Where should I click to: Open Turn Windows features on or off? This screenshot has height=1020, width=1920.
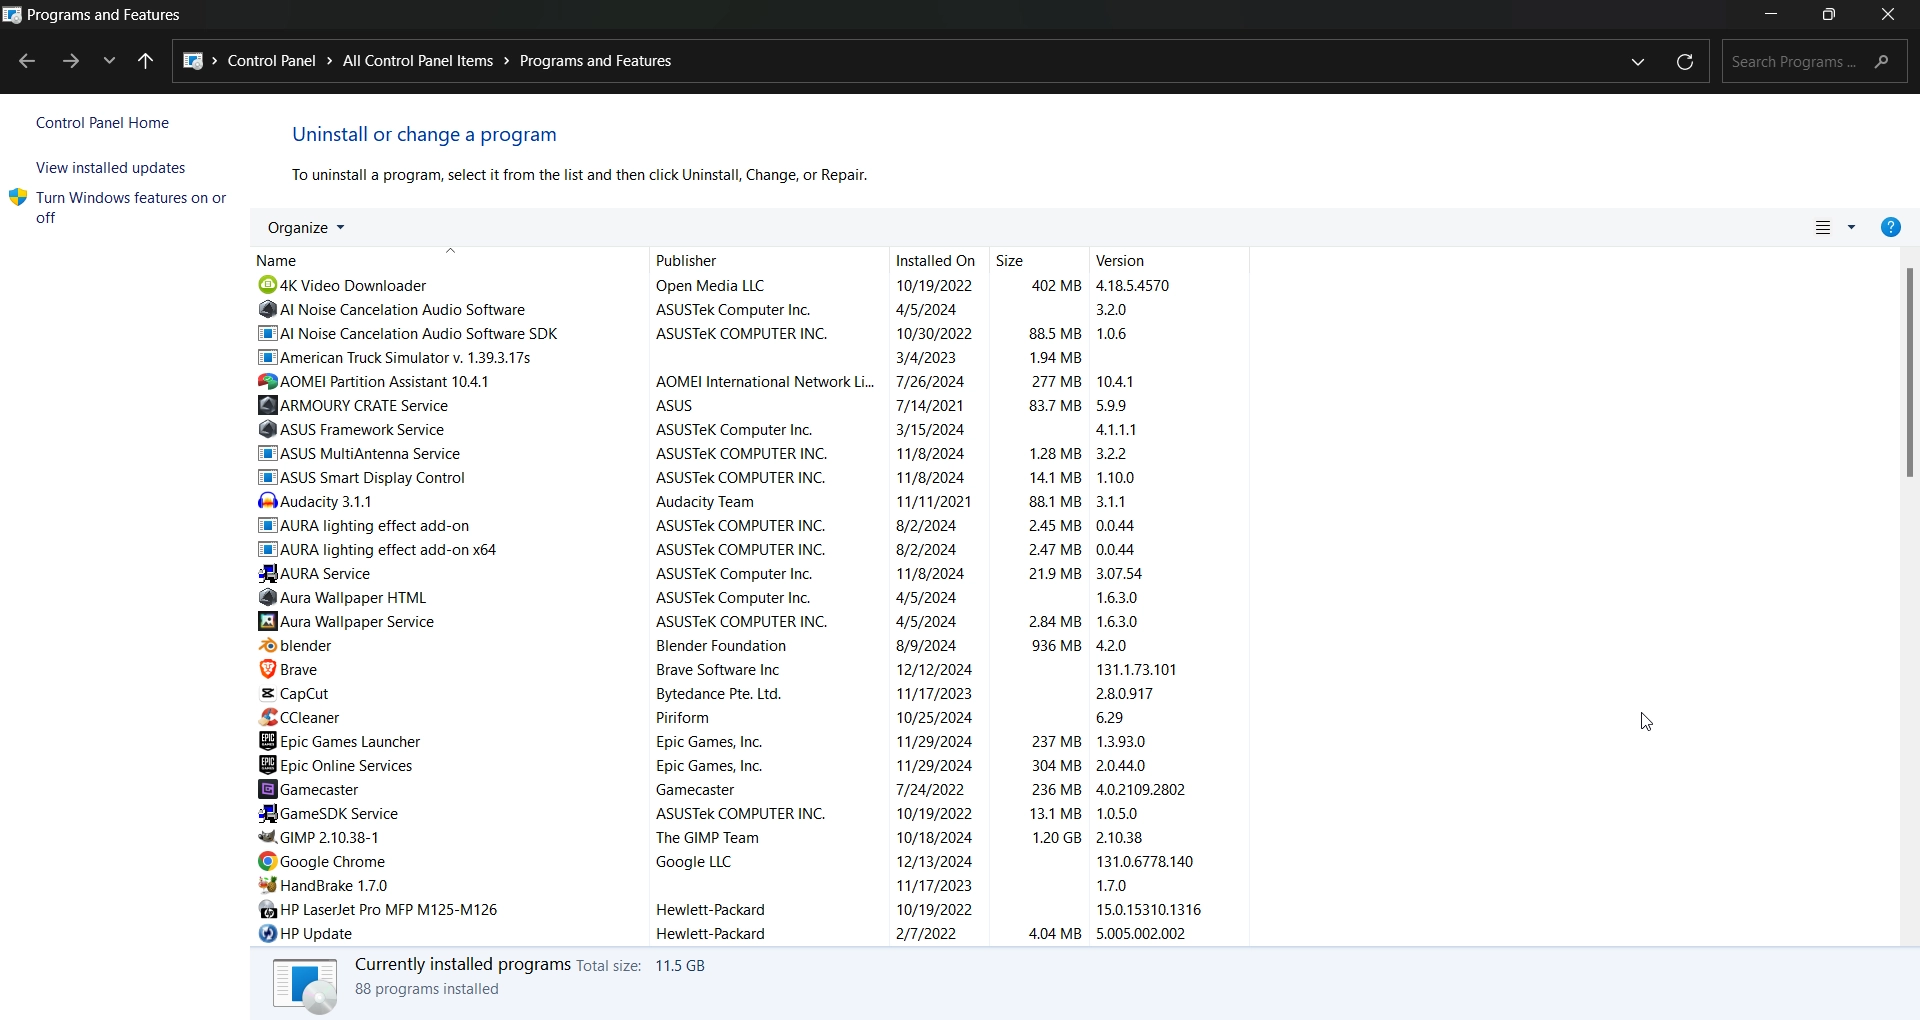pyautogui.click(x=132, y=208)
